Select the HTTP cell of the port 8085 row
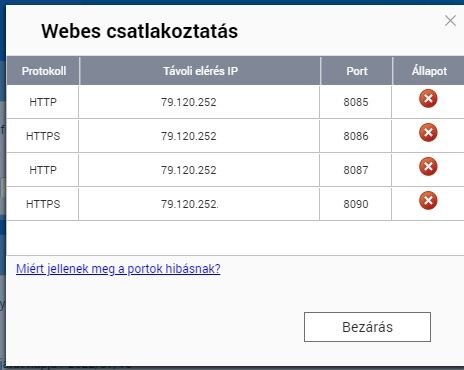Viewport: 464px width, 370px height. point(43,102)
